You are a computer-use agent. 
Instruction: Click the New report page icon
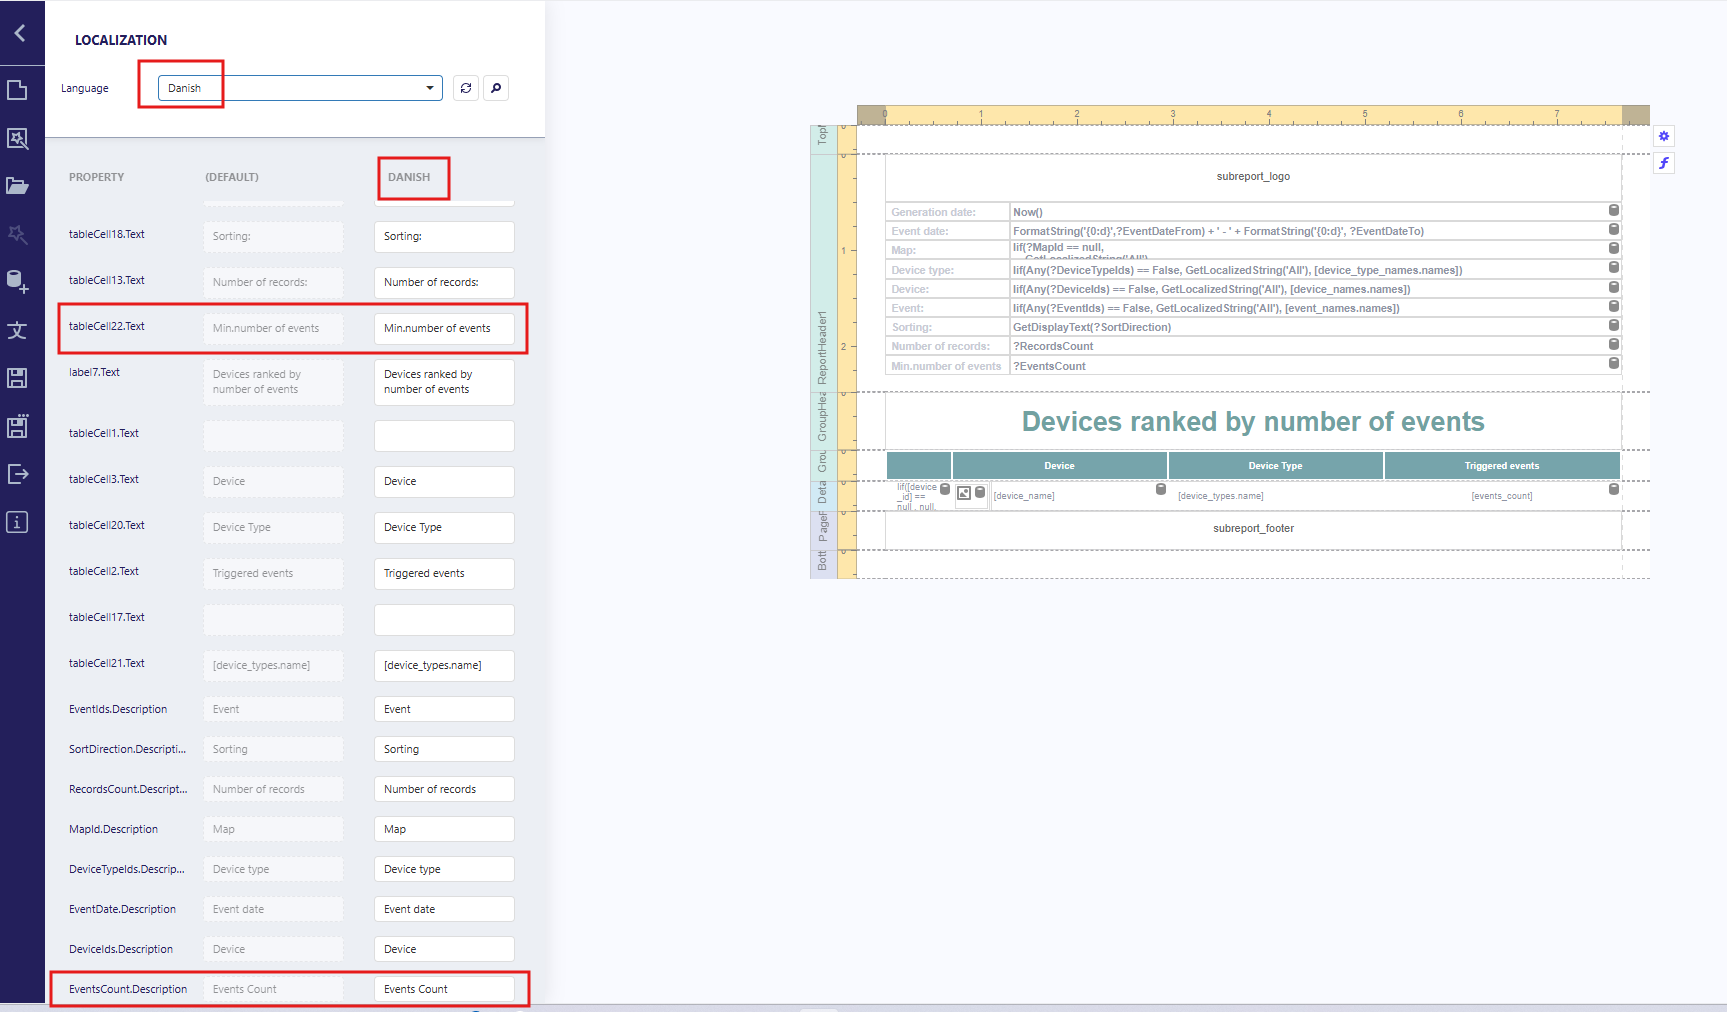pyautogui.click(x=18, y=90)
